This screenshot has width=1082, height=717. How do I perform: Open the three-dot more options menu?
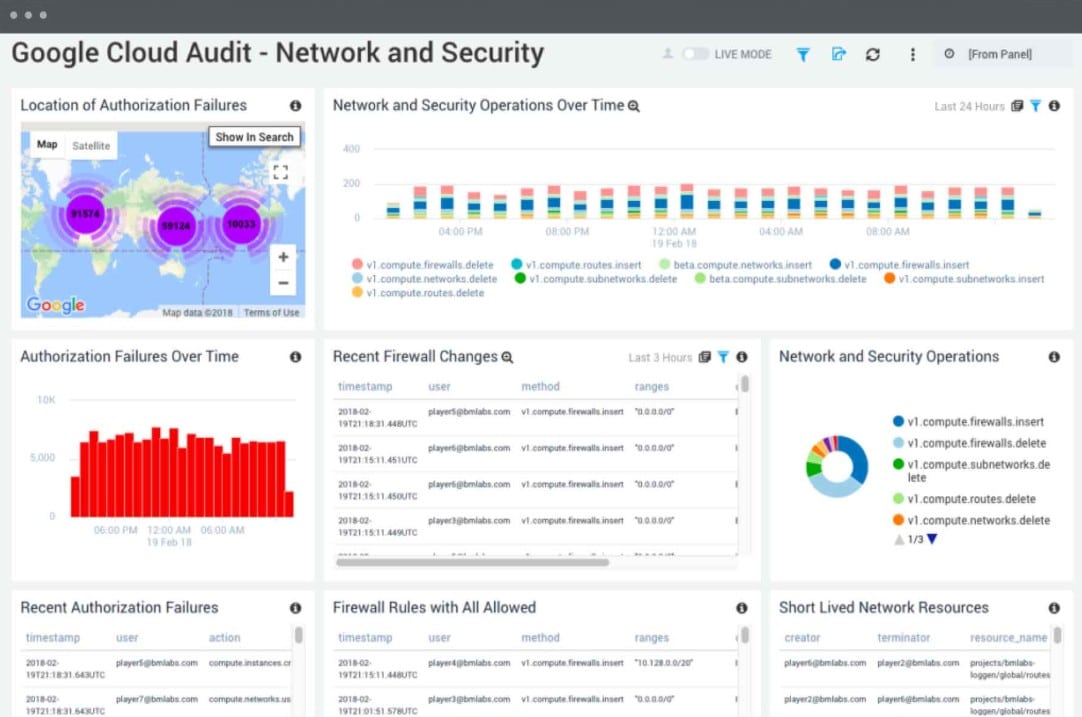point(912,55)
